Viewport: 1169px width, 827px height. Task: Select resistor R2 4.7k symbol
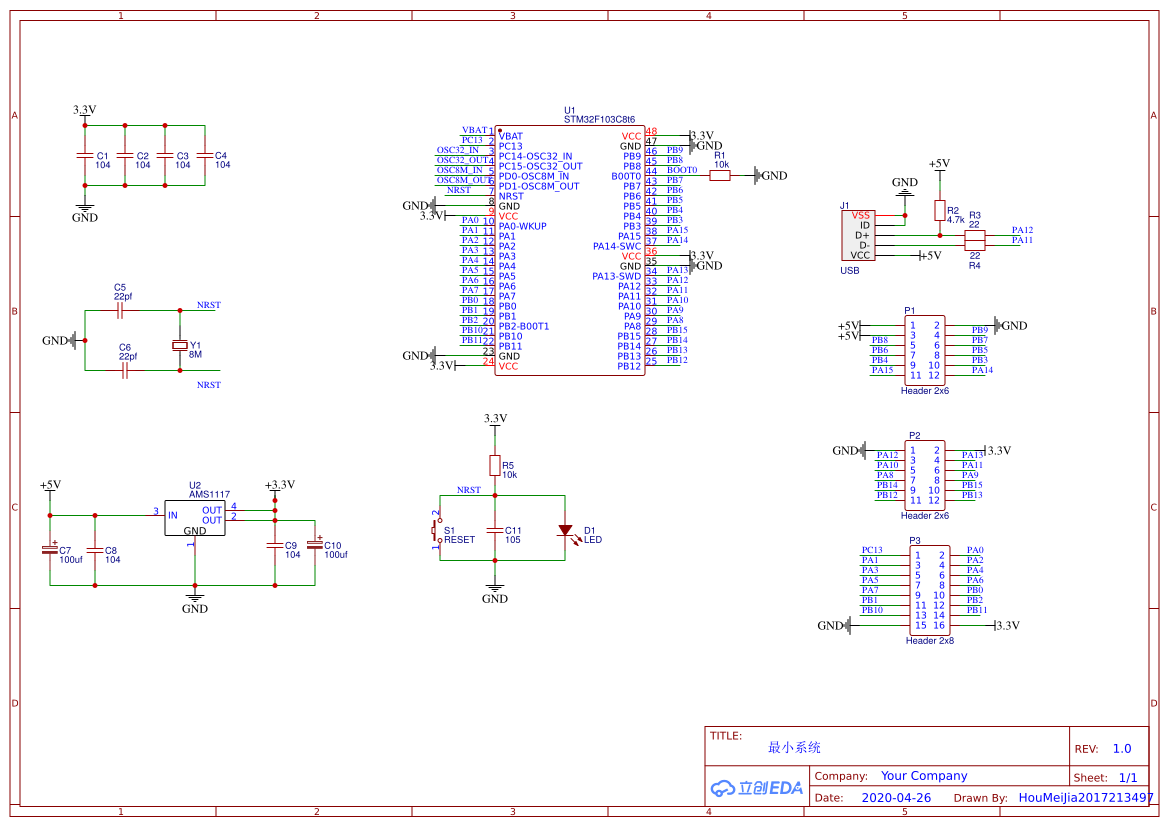[x=939, y=211]
